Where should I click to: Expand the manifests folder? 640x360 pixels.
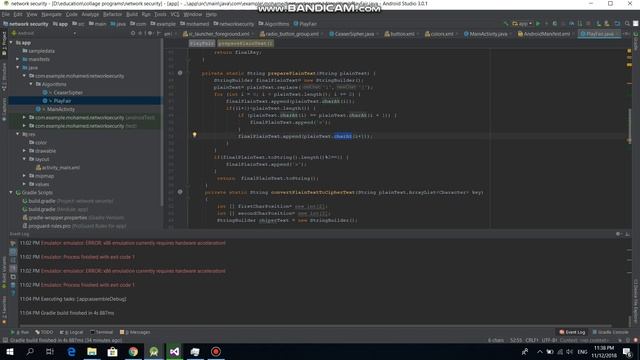pos(18,59)
